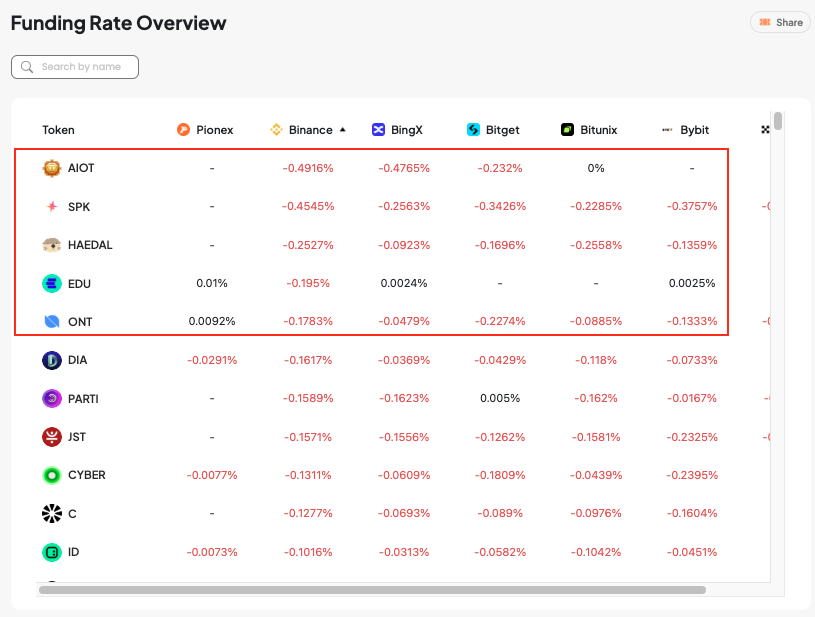Select AIOT Bitunix rate 0%
The width and height of the screenshot is (815, 617).
[596, 168]
